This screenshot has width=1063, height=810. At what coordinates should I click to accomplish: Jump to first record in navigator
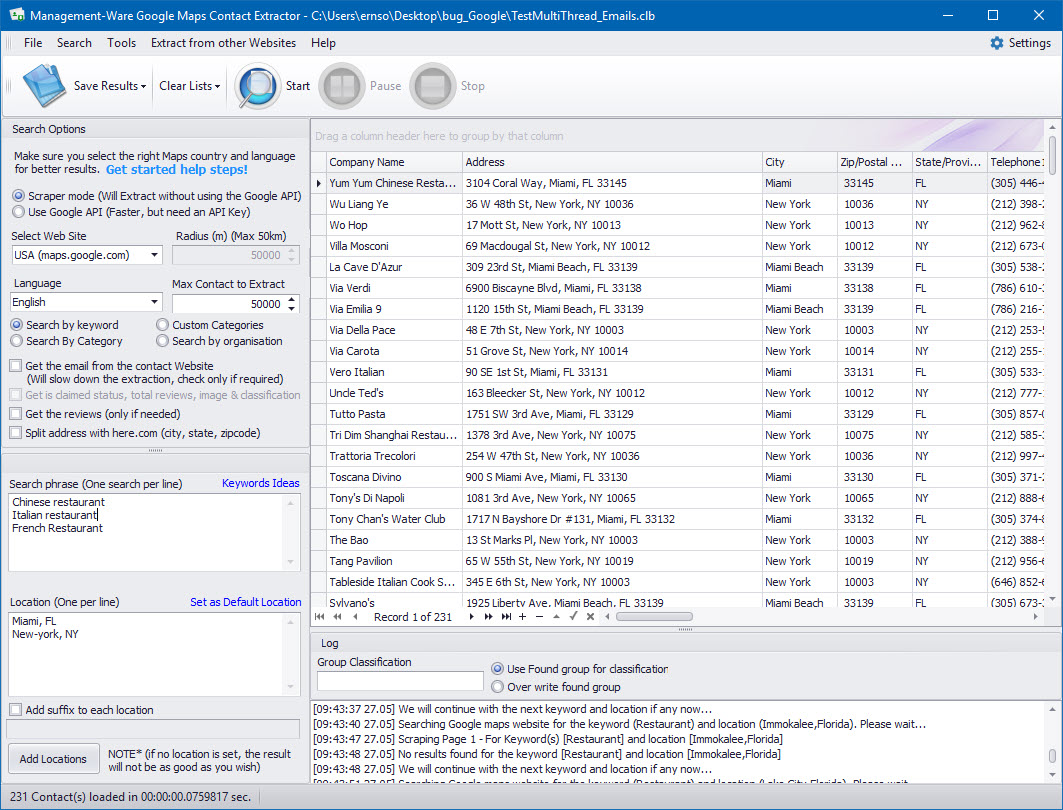[319, 617]
